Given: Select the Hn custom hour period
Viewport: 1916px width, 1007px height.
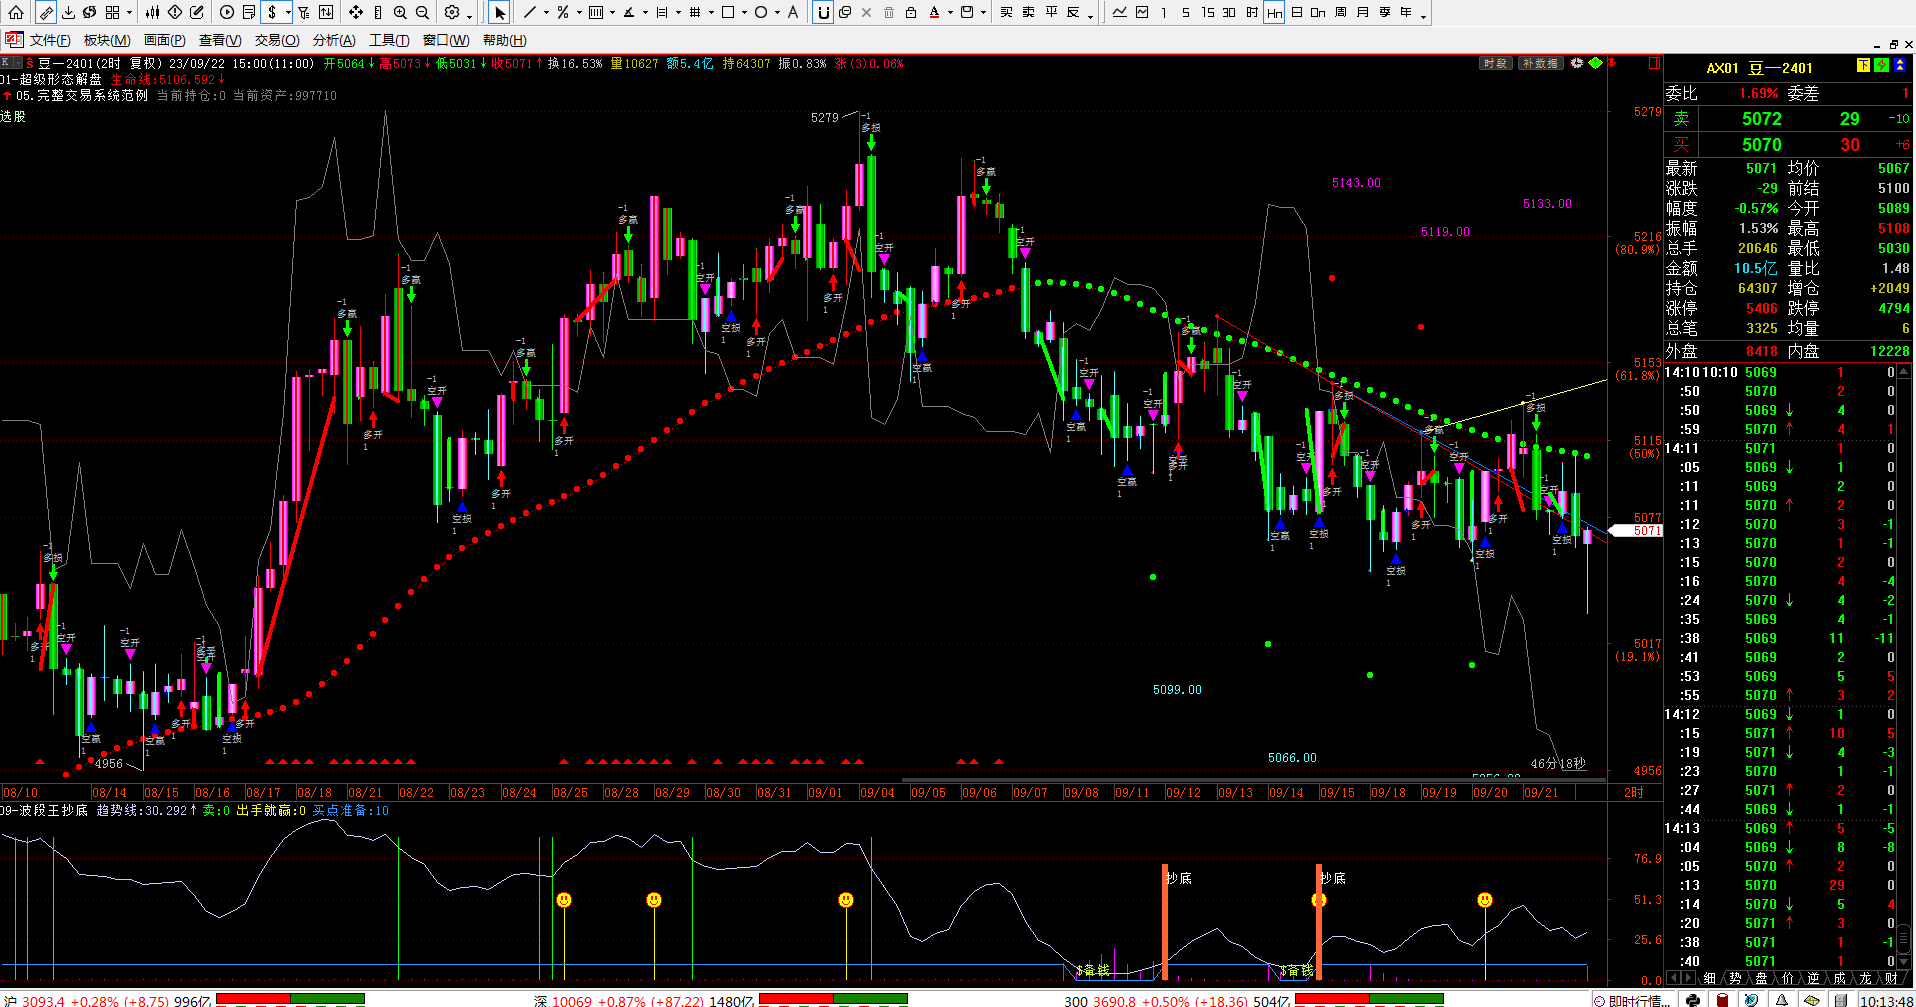Looking at the screenshot, I should click(1274, 12).
